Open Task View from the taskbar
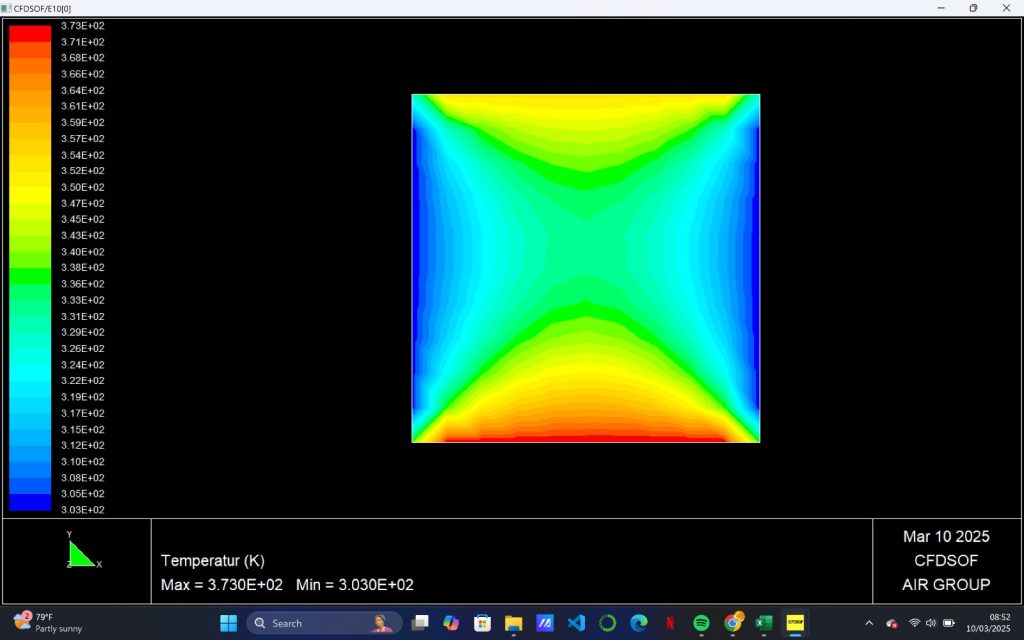 [420, 623]
